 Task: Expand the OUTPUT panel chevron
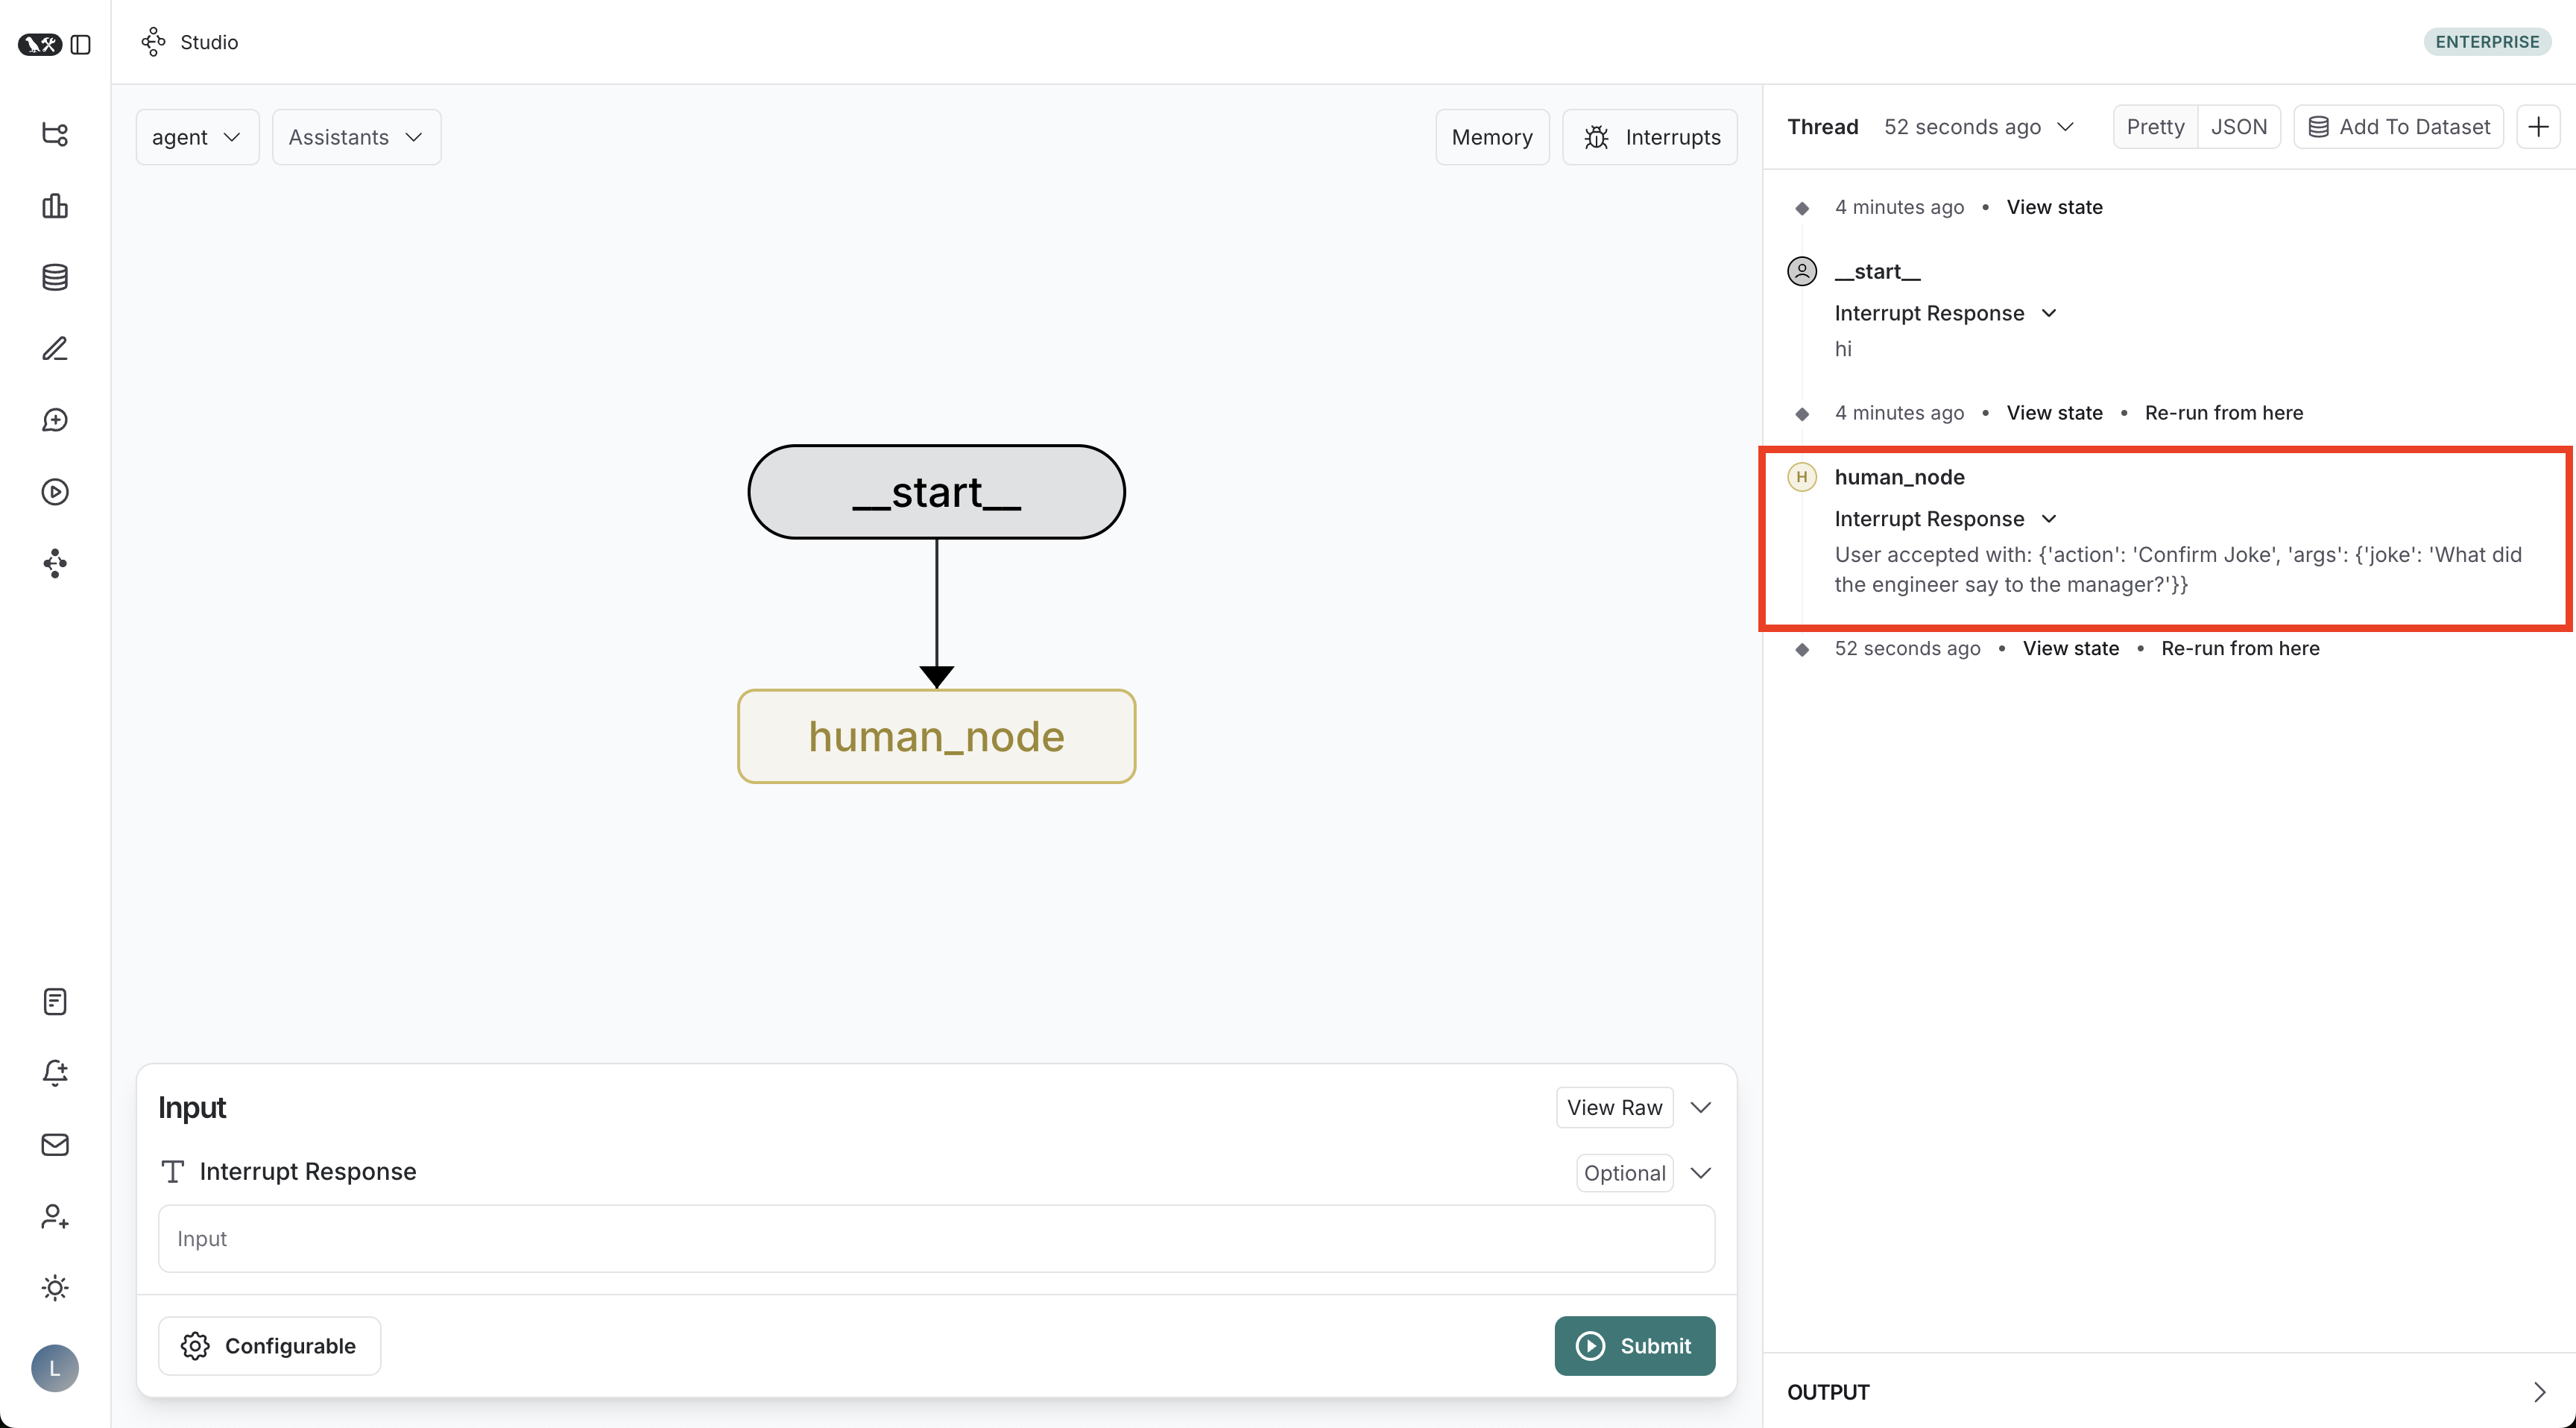pyautogui.click(x=2539, y=1392)
